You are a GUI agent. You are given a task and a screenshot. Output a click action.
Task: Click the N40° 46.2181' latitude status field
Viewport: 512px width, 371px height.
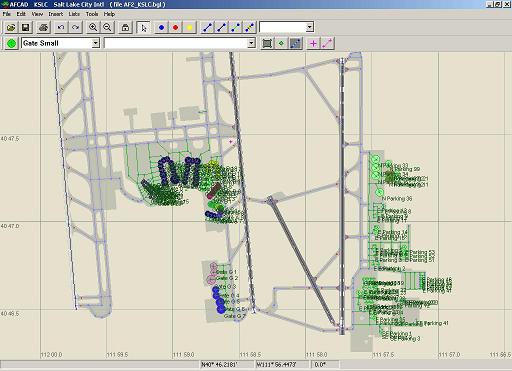click(x=227, y=365)
